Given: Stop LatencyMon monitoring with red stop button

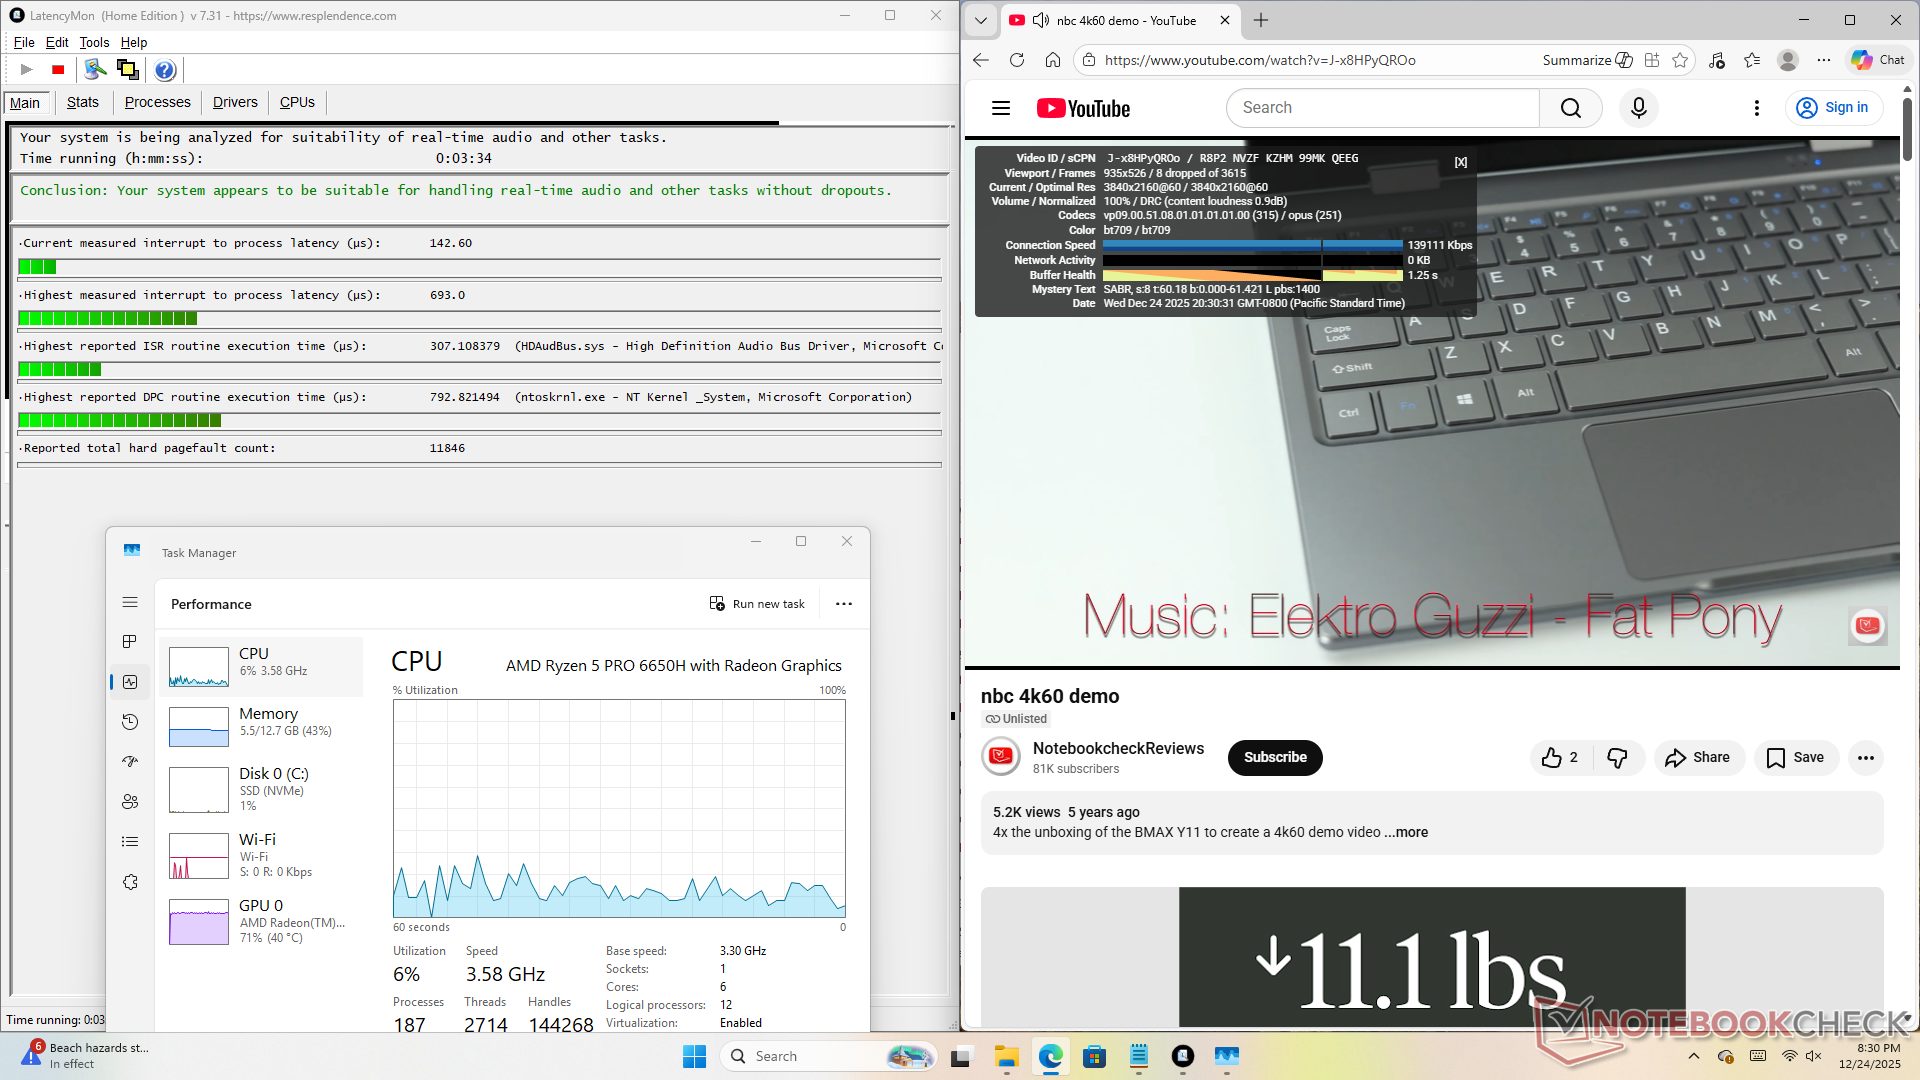Looking at the screenshot, I should [x=58, y=70].
